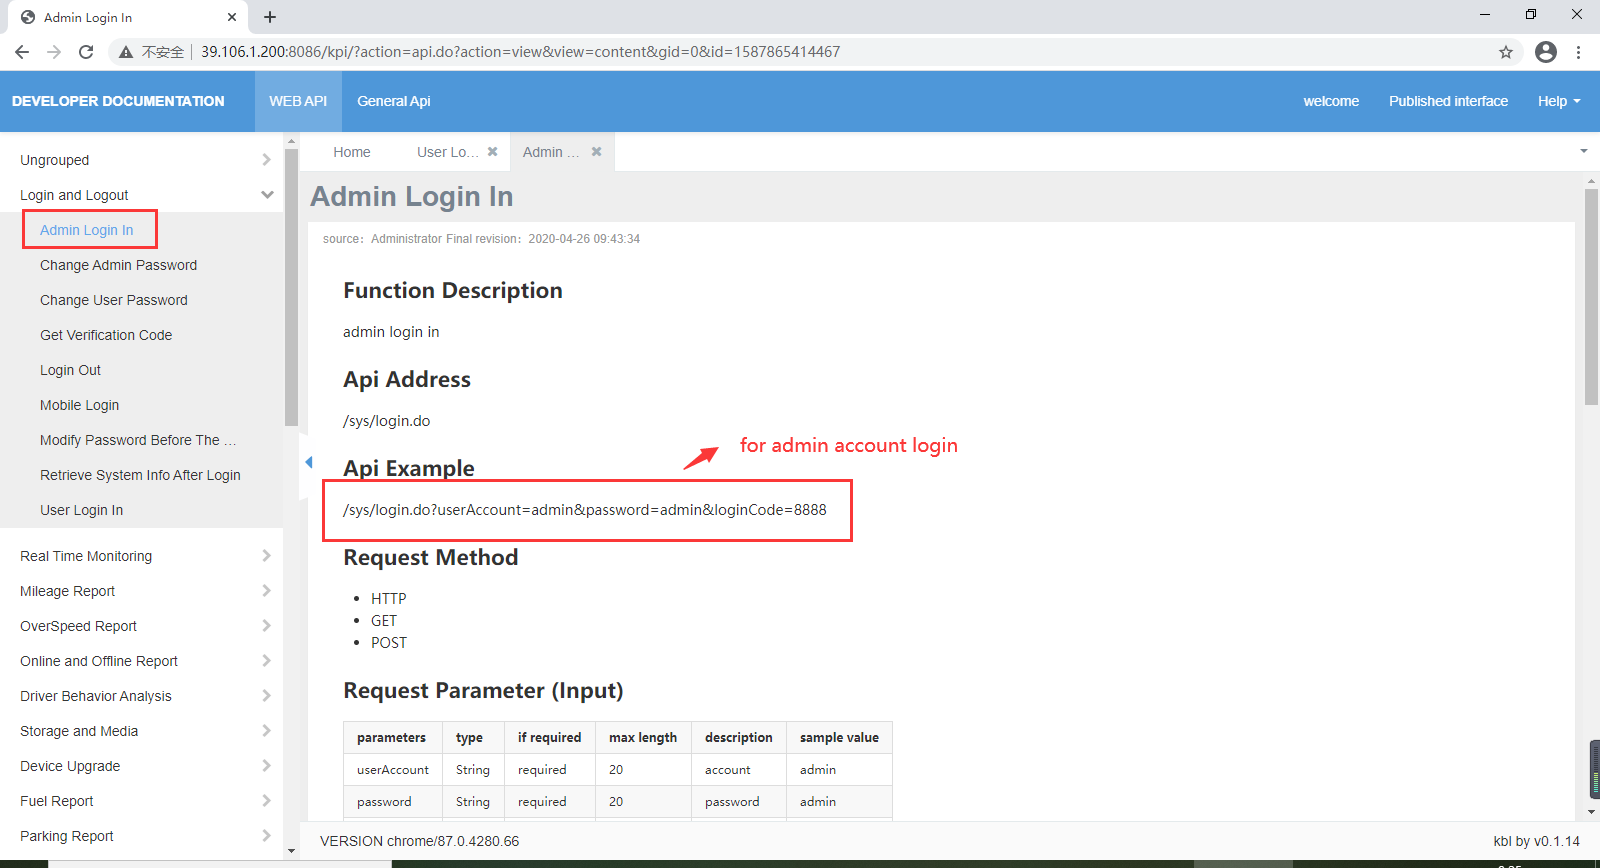Open Retrieve System Info After Login page
This screenshot has width=1600, height=868.
click(x=140, y=475)
